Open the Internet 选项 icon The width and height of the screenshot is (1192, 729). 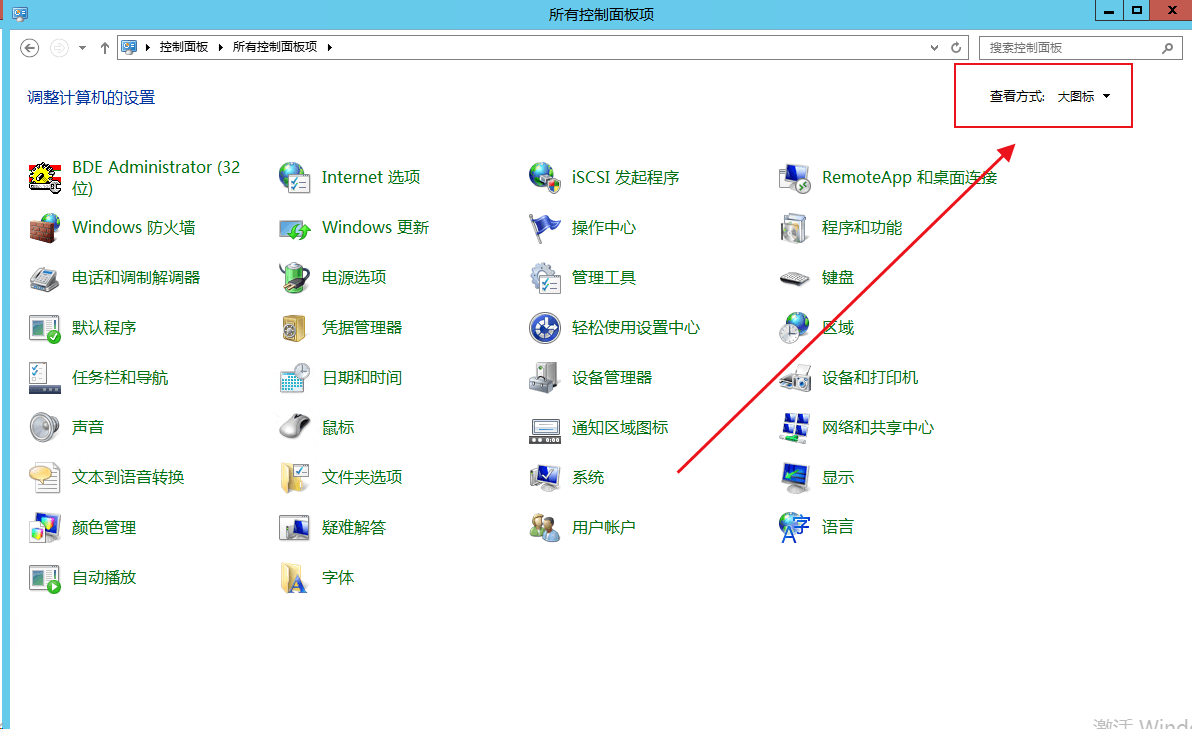294,177
